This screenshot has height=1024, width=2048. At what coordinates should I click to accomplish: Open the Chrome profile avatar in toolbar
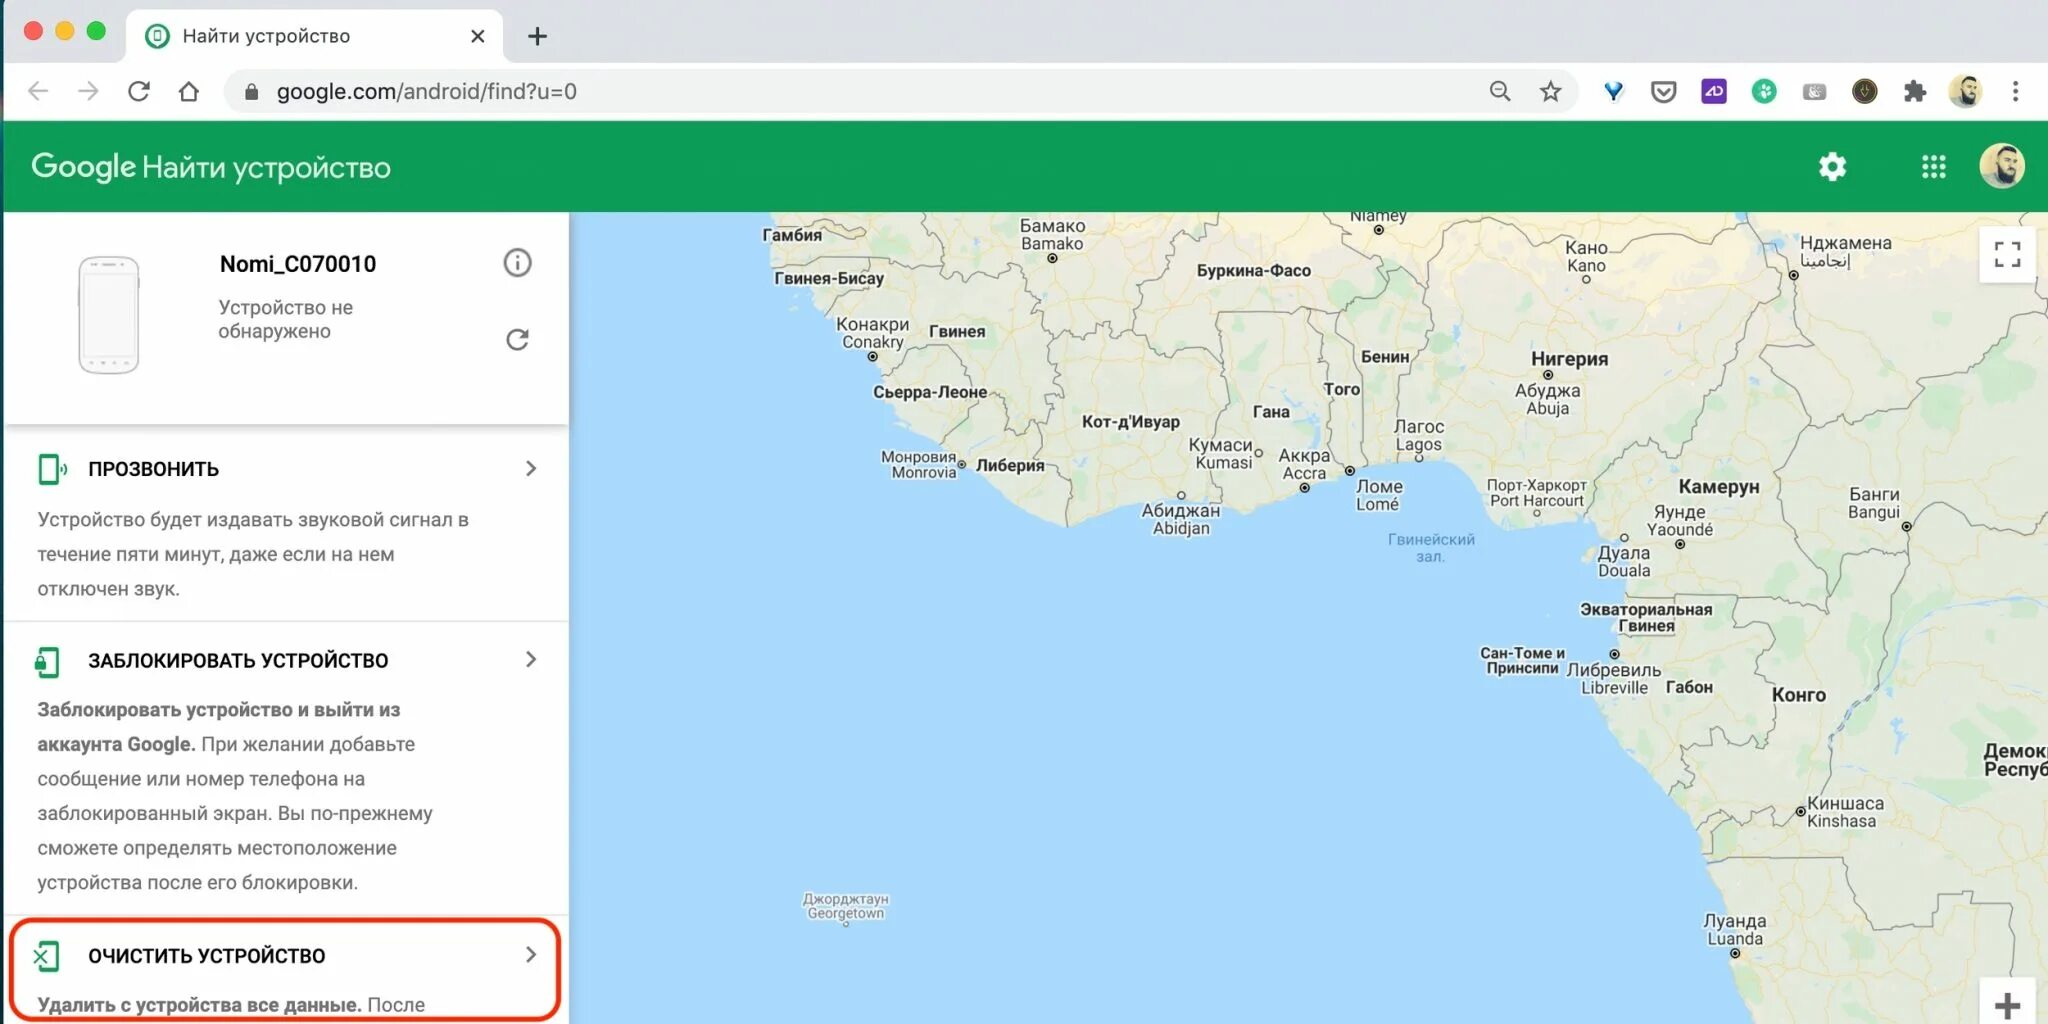pos(1965,91)
